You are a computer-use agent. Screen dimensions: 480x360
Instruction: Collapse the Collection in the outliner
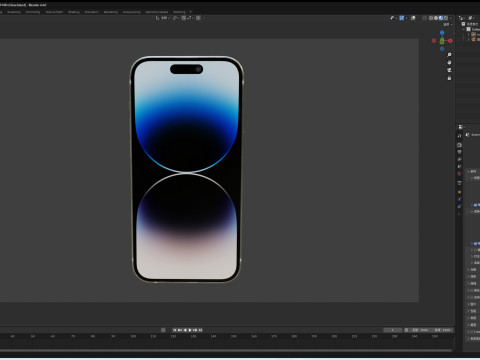464,29
